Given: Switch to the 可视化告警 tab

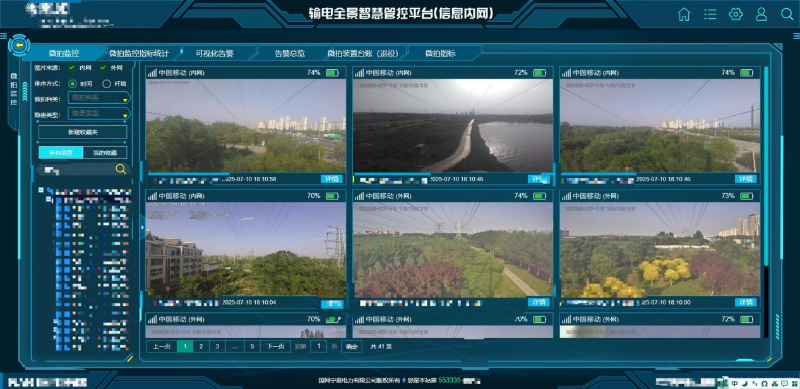Looking at the screenshot, I should pyautogui.click(x=214, y=53).
